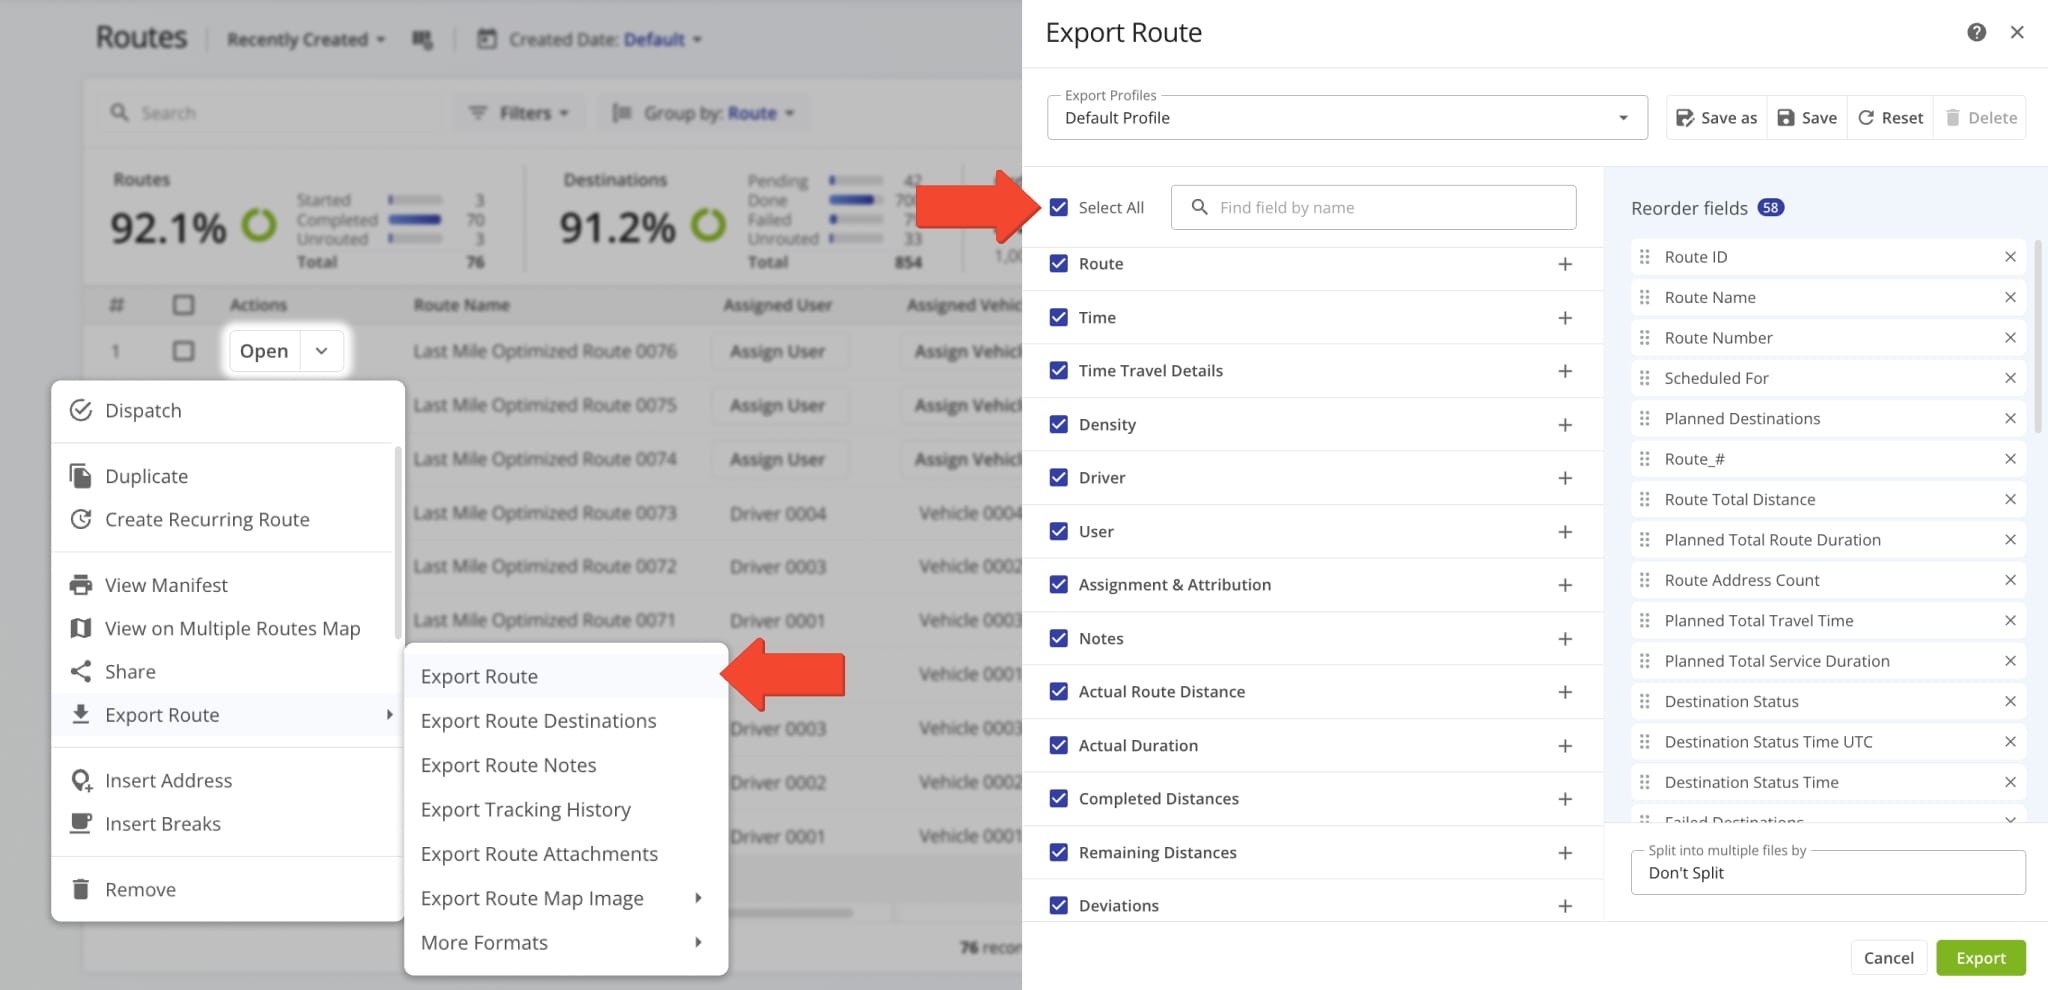The height and width of the screenshot is (990, 2048).
Task: Toggle the Time Travel Details checkbox
Action: click(1059, 371)
